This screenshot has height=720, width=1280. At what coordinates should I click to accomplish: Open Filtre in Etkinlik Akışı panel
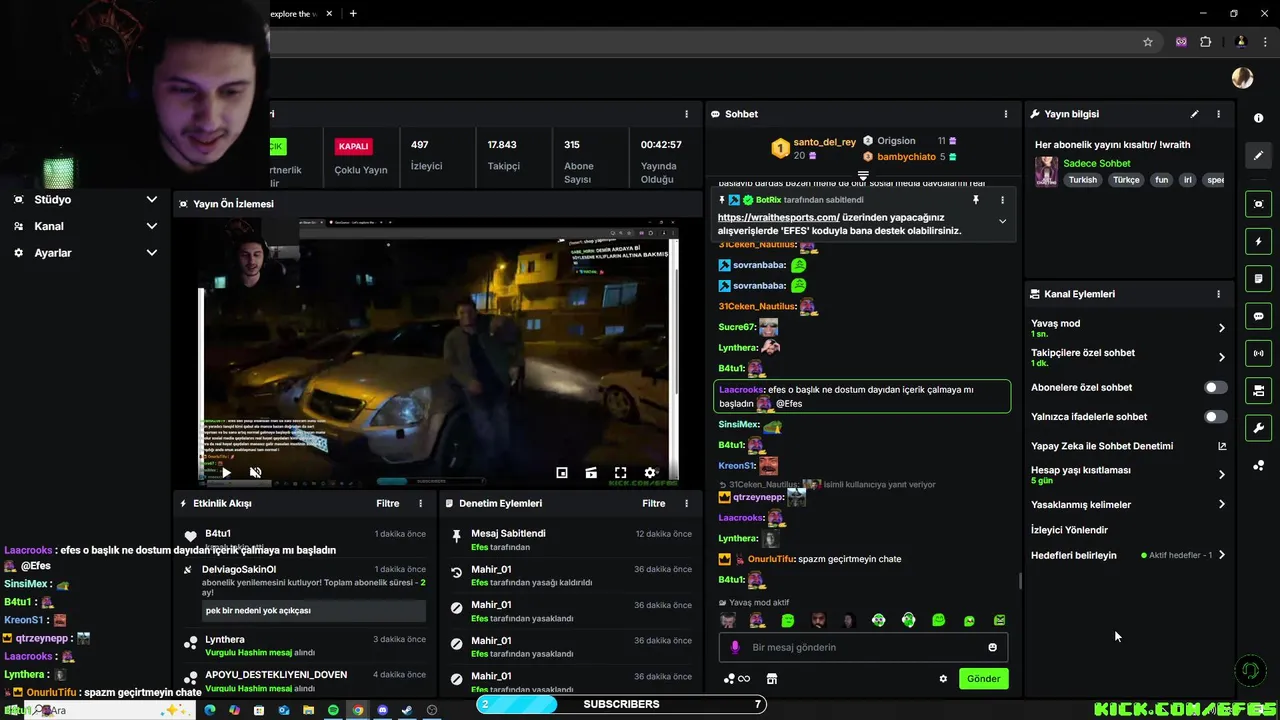click(x=388, y=503)
